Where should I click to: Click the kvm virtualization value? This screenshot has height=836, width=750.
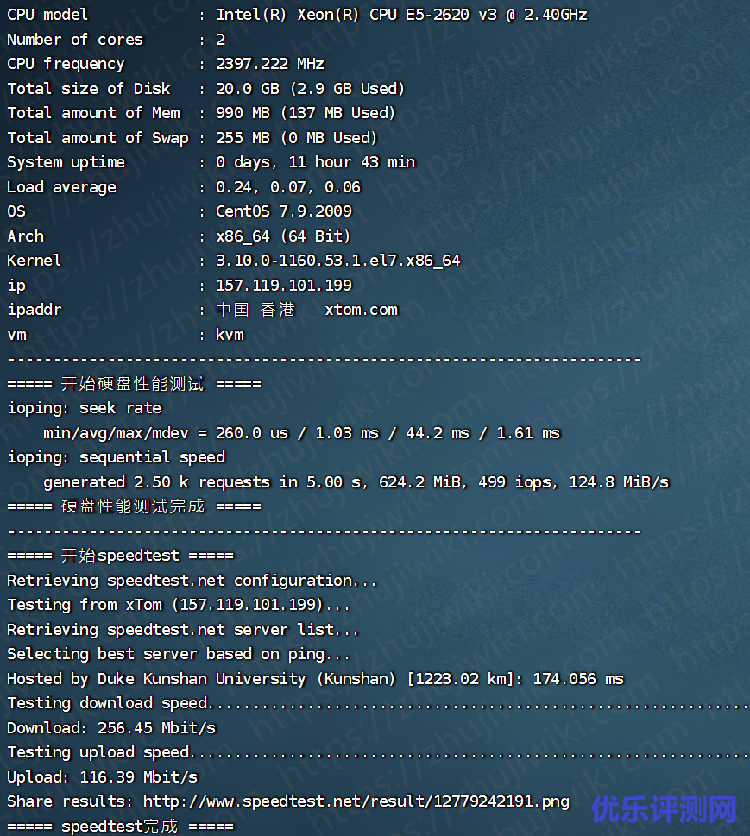click(230, 335)
